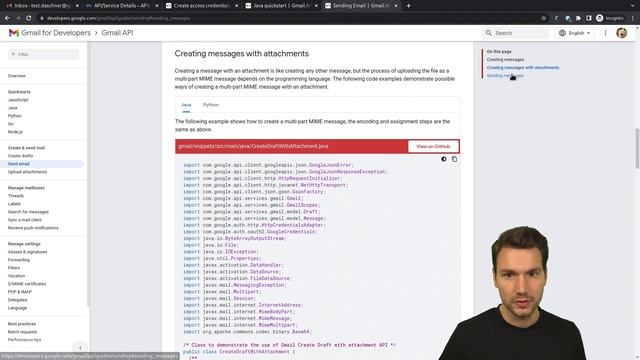Open the user account avatar
This screenshot has width=640, height=360.
point(621,33)
